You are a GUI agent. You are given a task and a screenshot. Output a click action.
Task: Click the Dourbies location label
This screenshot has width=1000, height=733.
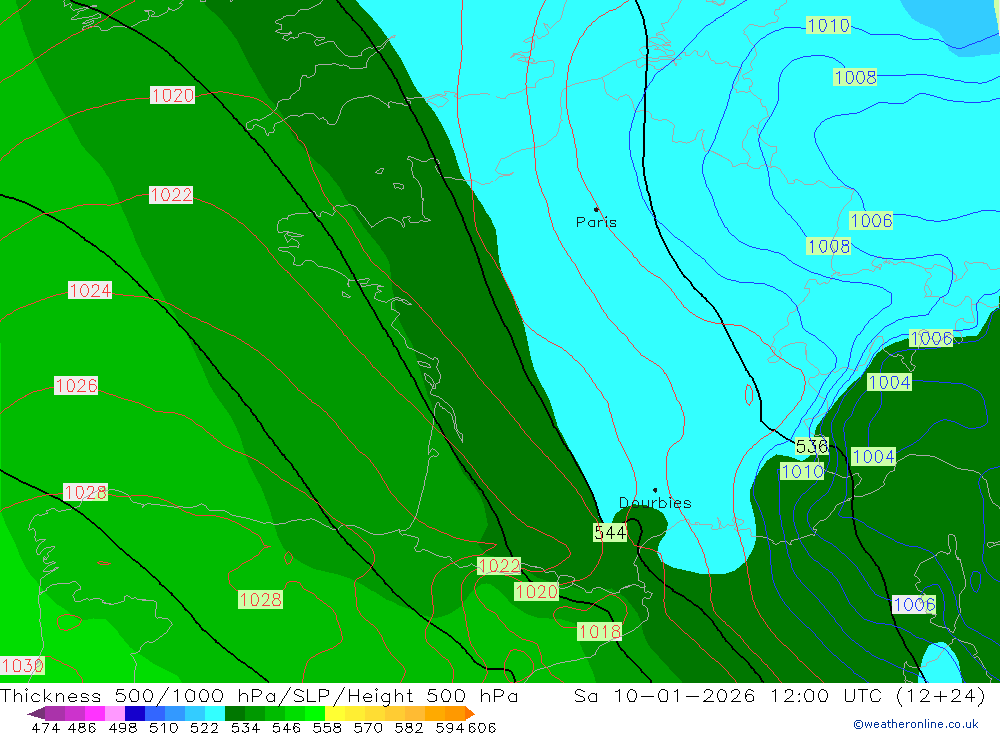click(655, 503)
